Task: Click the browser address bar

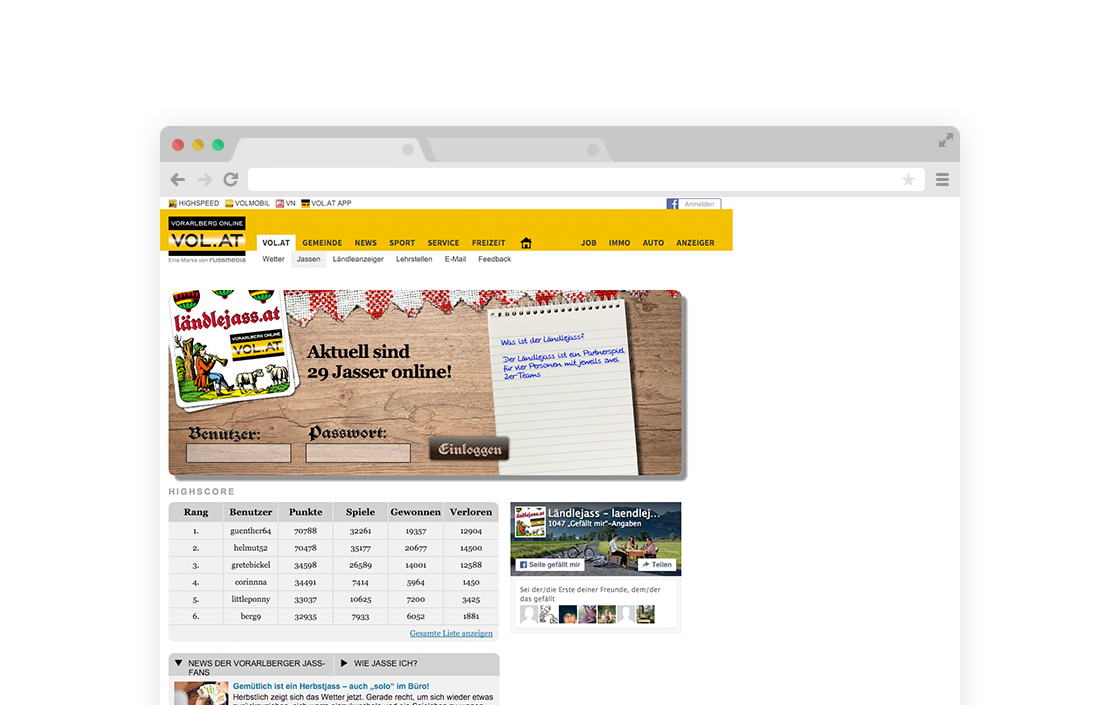Action: pos(586,179)
